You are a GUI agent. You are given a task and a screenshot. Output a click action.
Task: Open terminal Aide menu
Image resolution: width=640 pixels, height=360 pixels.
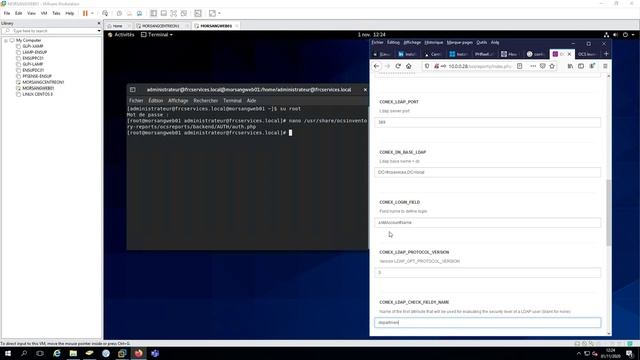click(x=251, y=100)
